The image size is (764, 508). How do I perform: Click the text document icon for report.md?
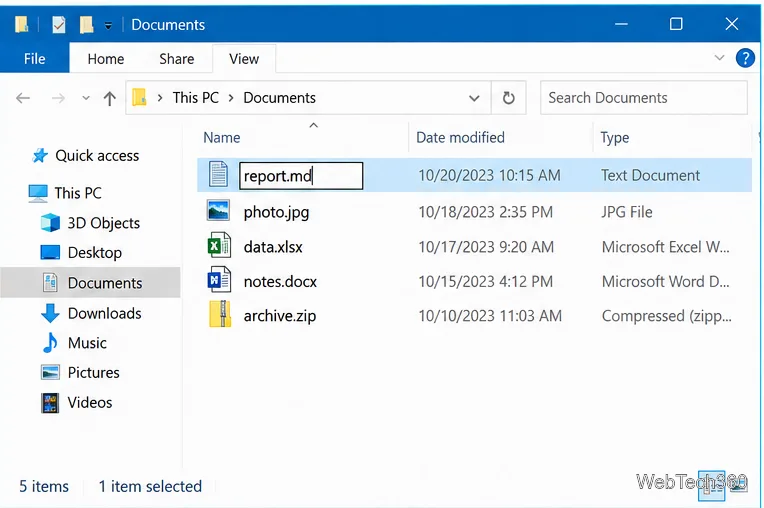pyautogui.click(x=218, y=174)
